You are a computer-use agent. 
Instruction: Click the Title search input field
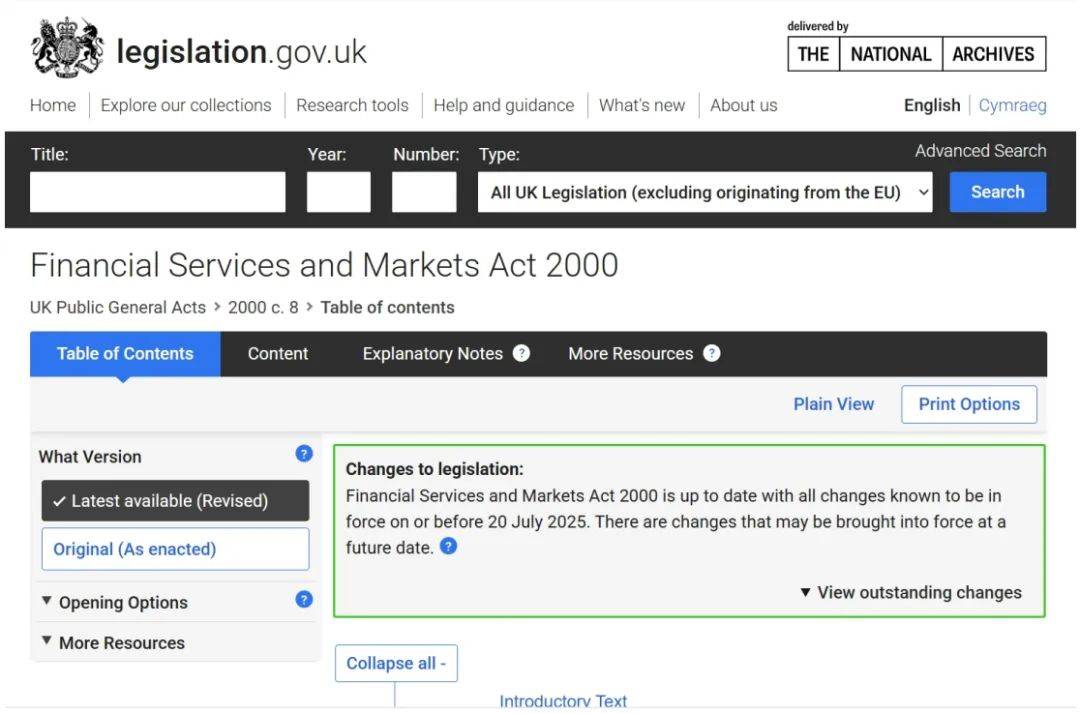(x=158, y=192)
